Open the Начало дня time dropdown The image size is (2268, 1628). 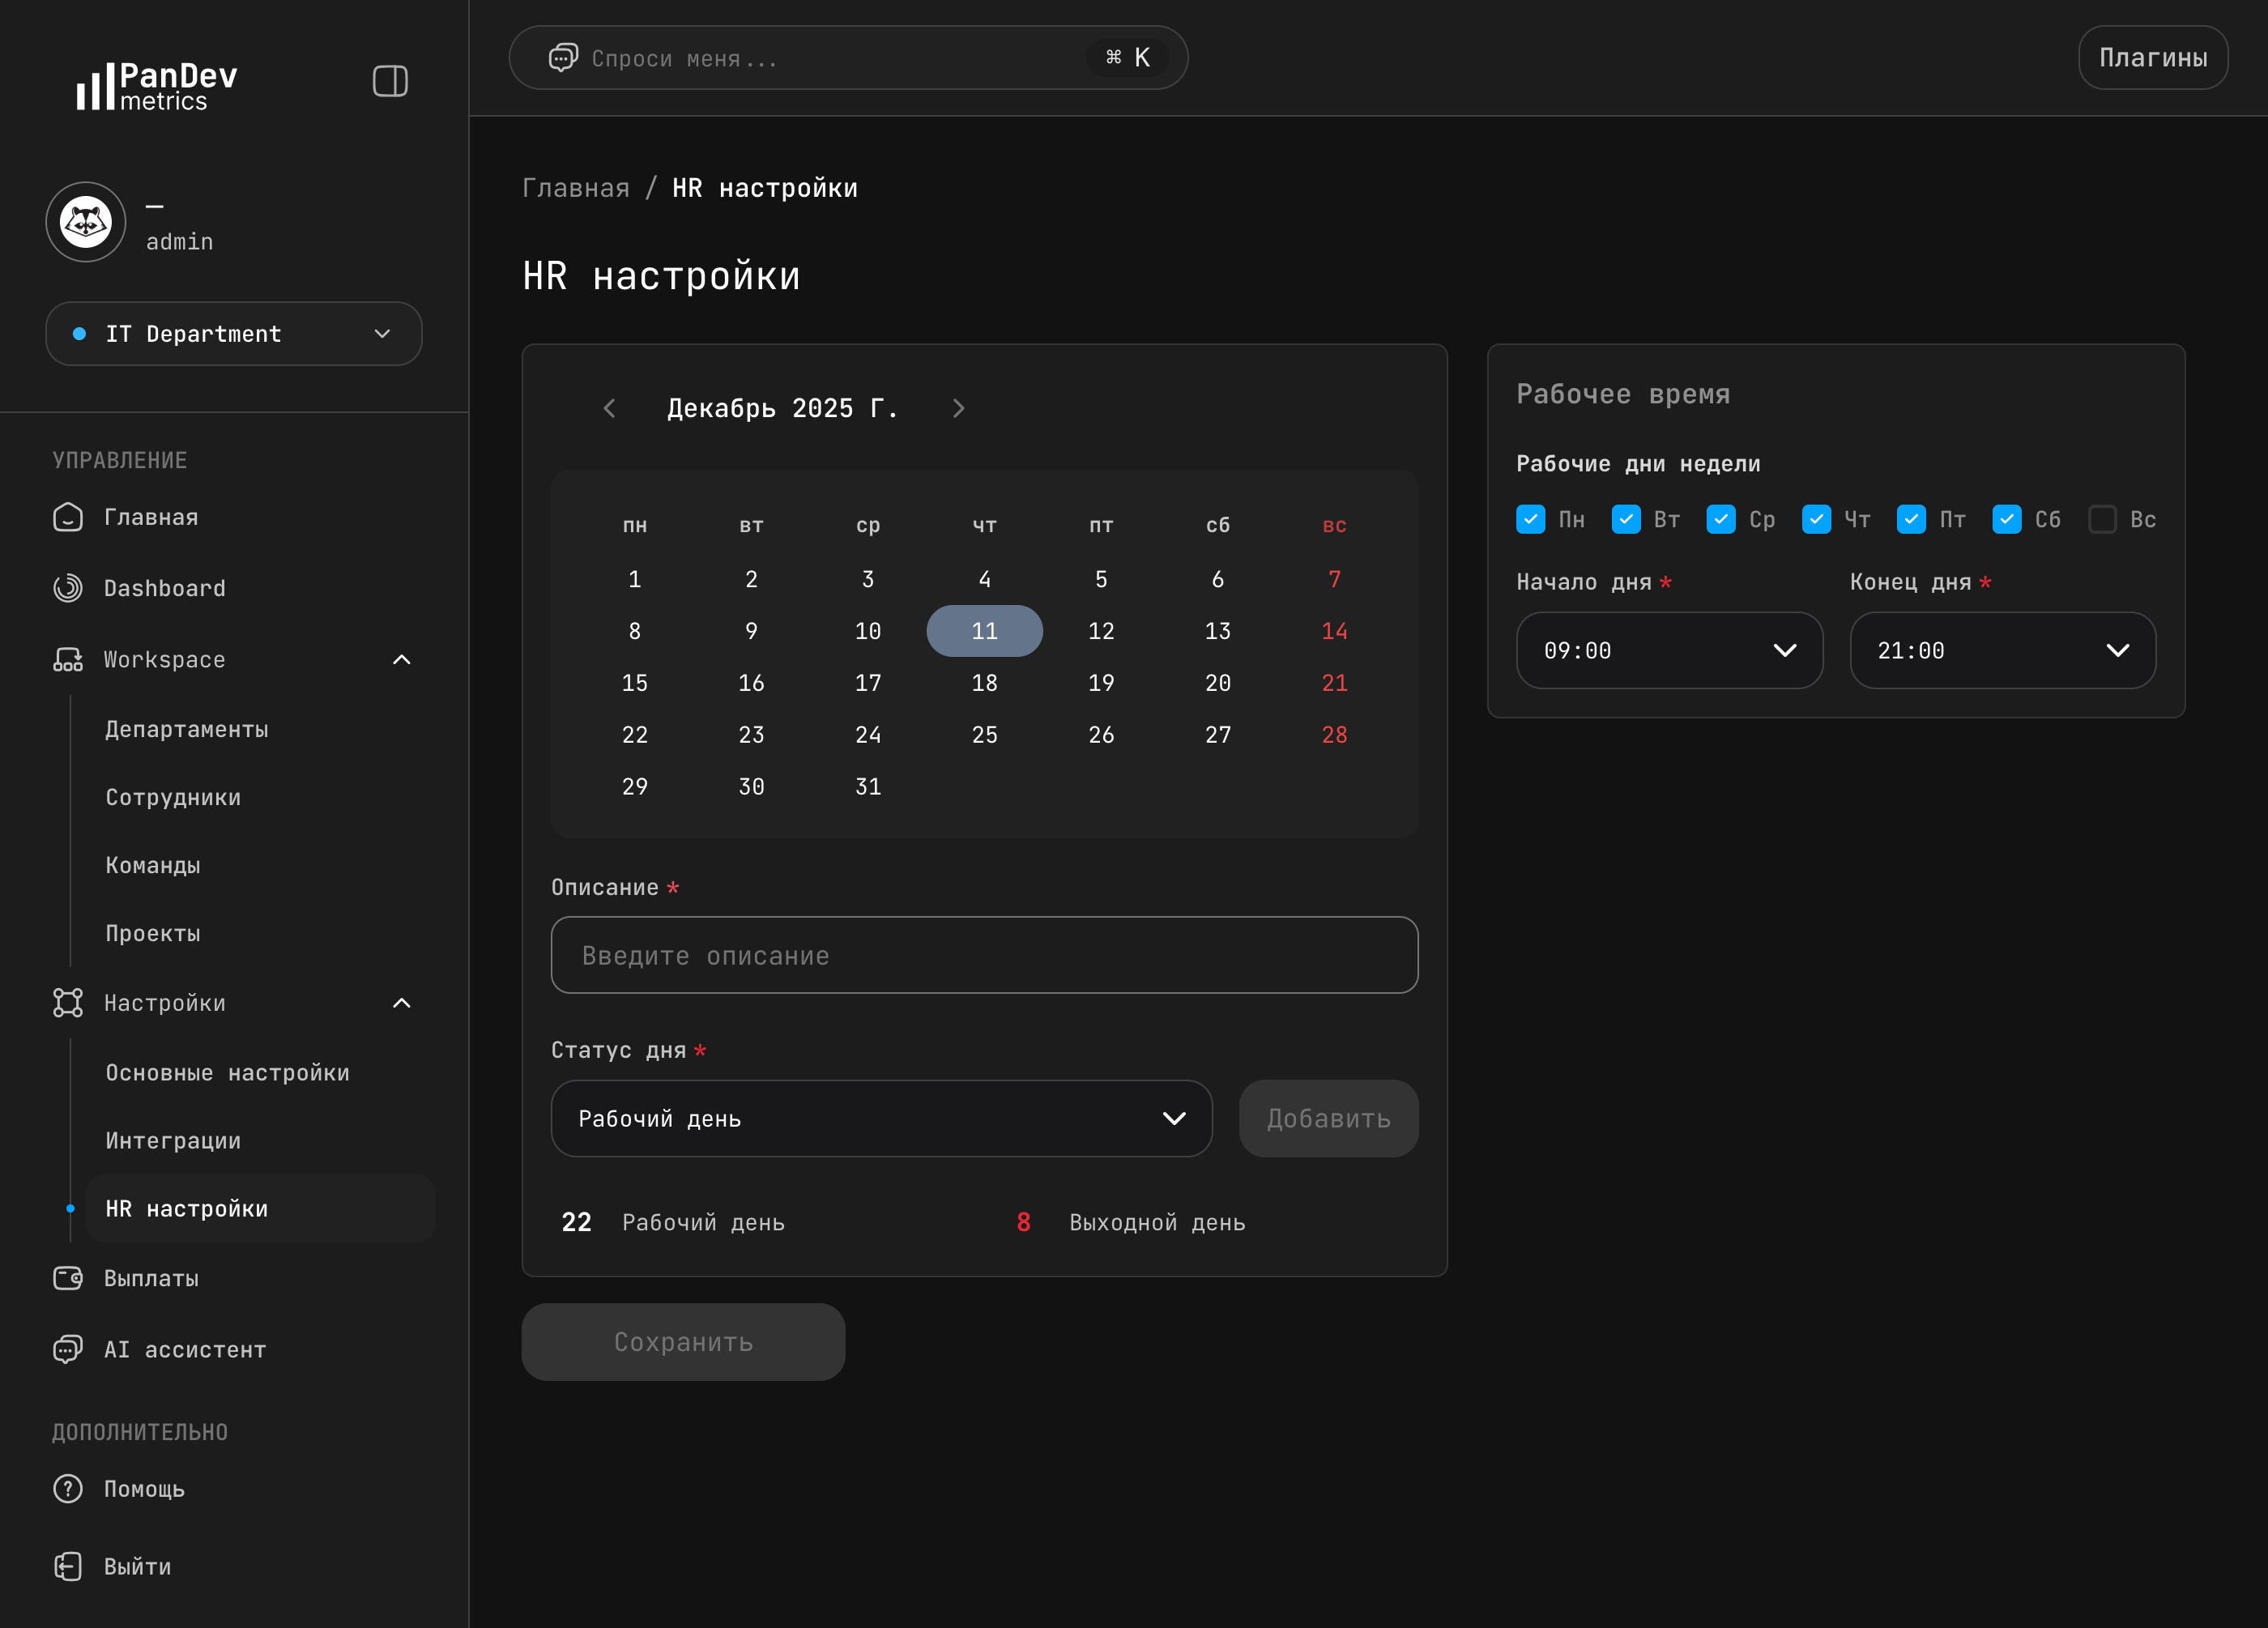pyautogui.click(x=1669, y=651)
